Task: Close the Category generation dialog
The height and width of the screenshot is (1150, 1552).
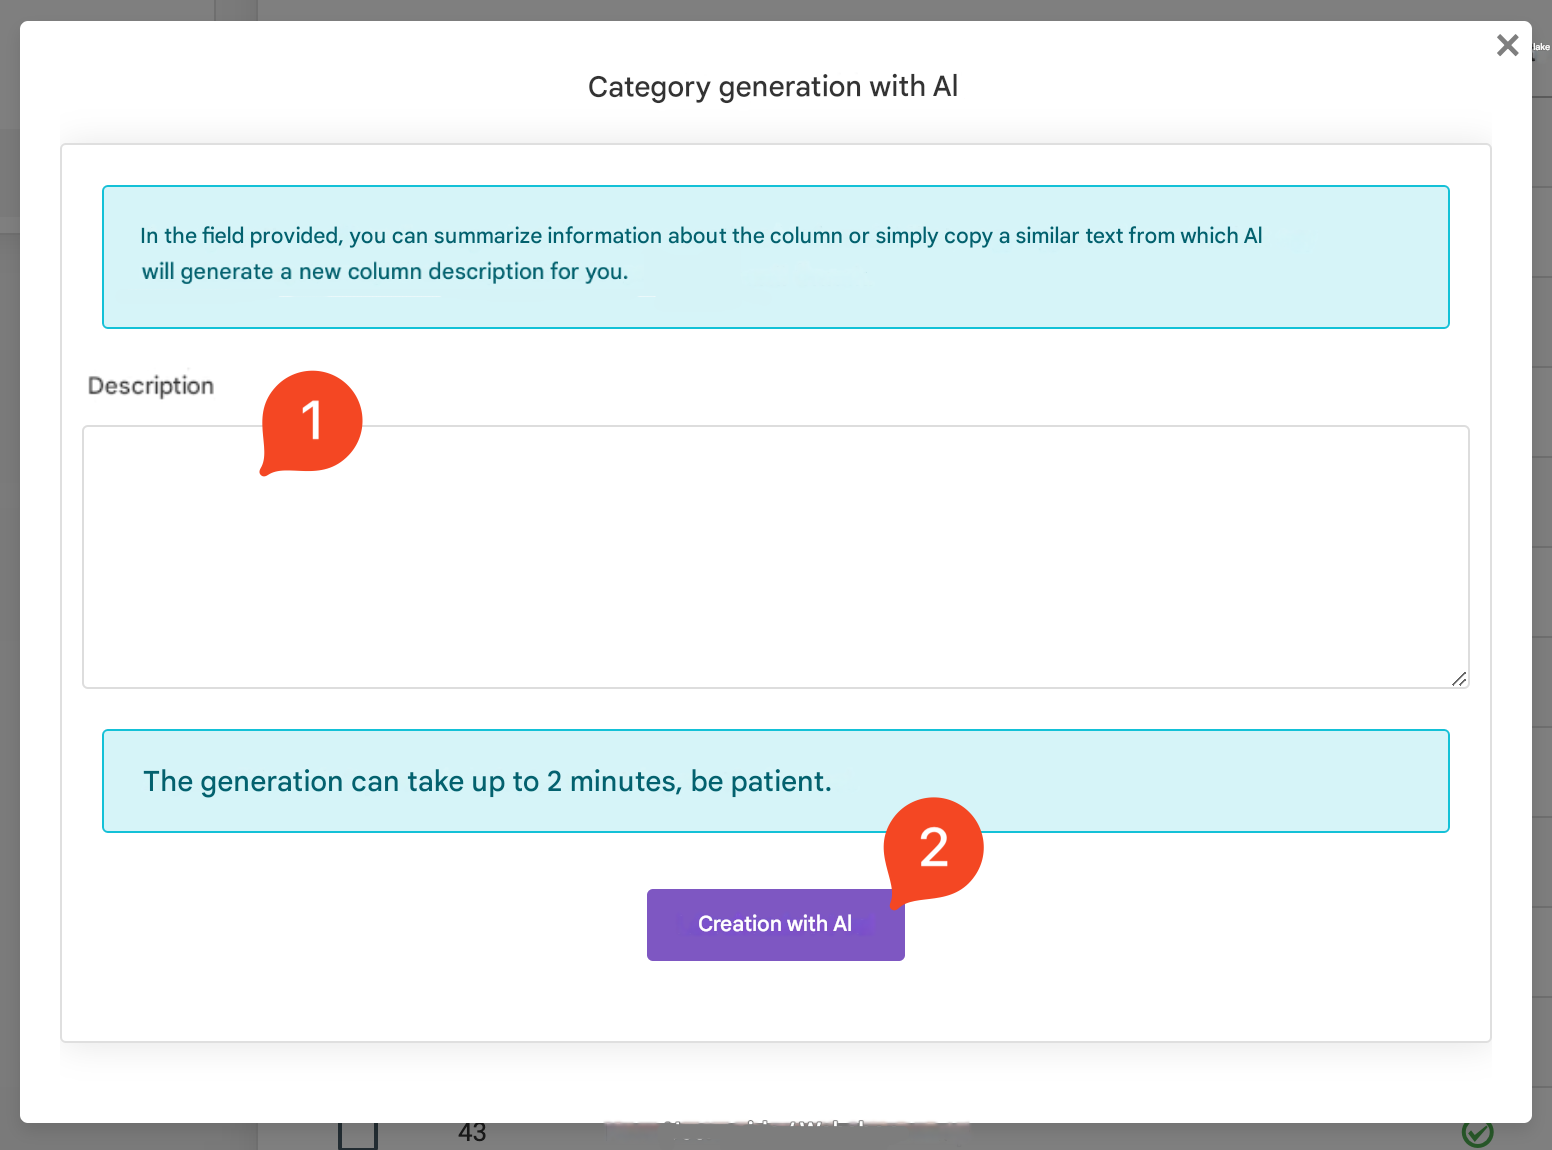Action: pos(1507,45)
